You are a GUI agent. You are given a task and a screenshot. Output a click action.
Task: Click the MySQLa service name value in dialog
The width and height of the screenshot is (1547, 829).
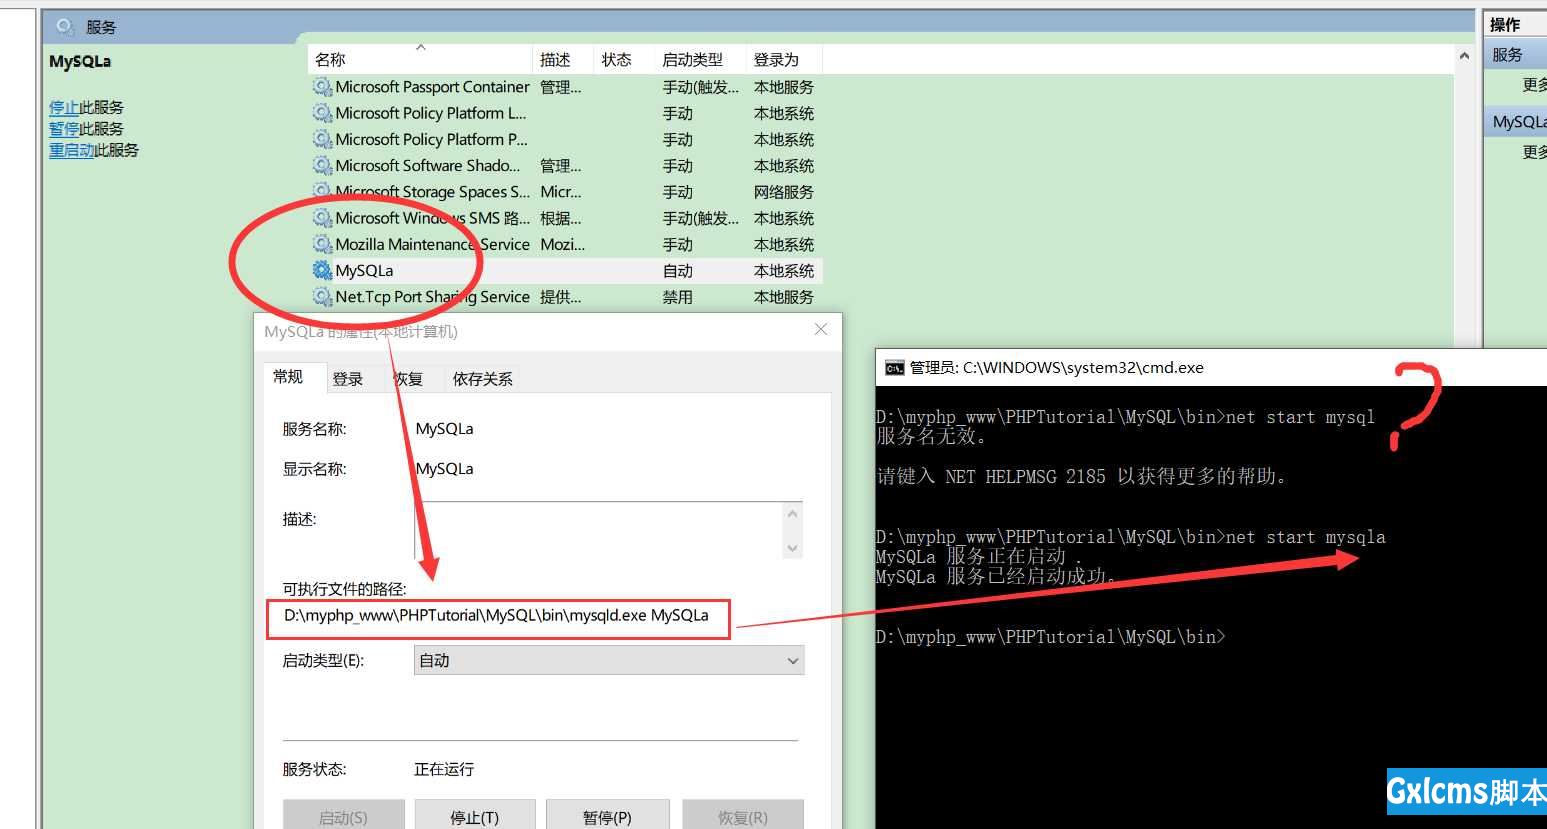444,429
